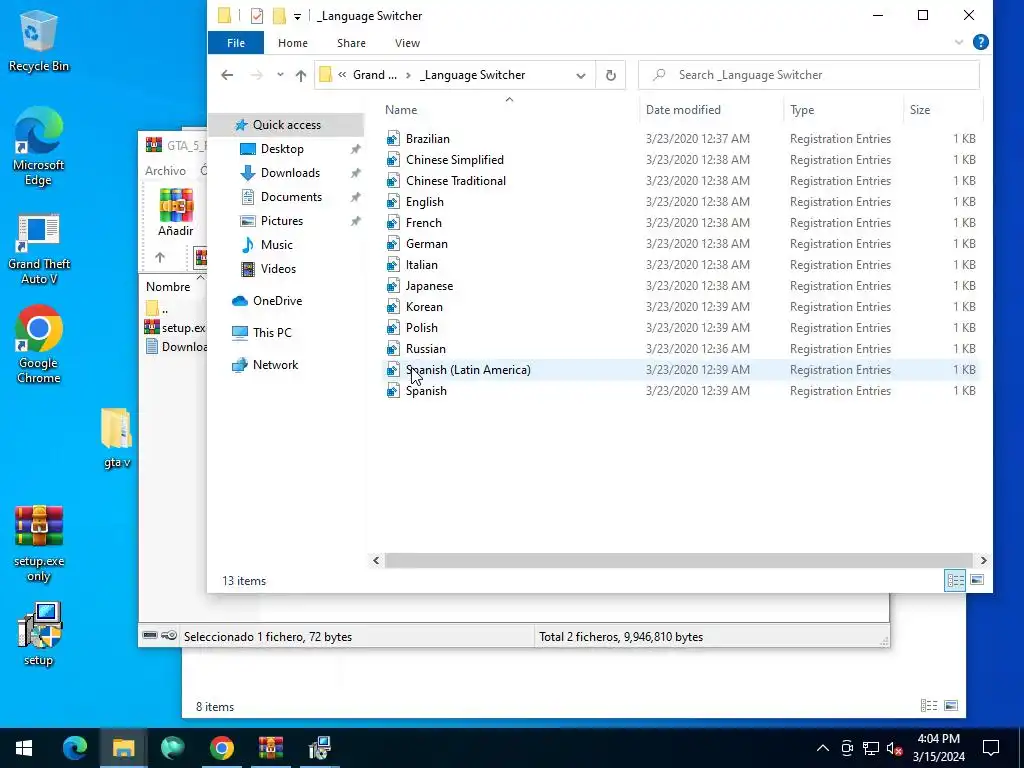Open WinRAR from the taskbar
The width and height of the screenshot is (1024, 768).
[270, 748]
